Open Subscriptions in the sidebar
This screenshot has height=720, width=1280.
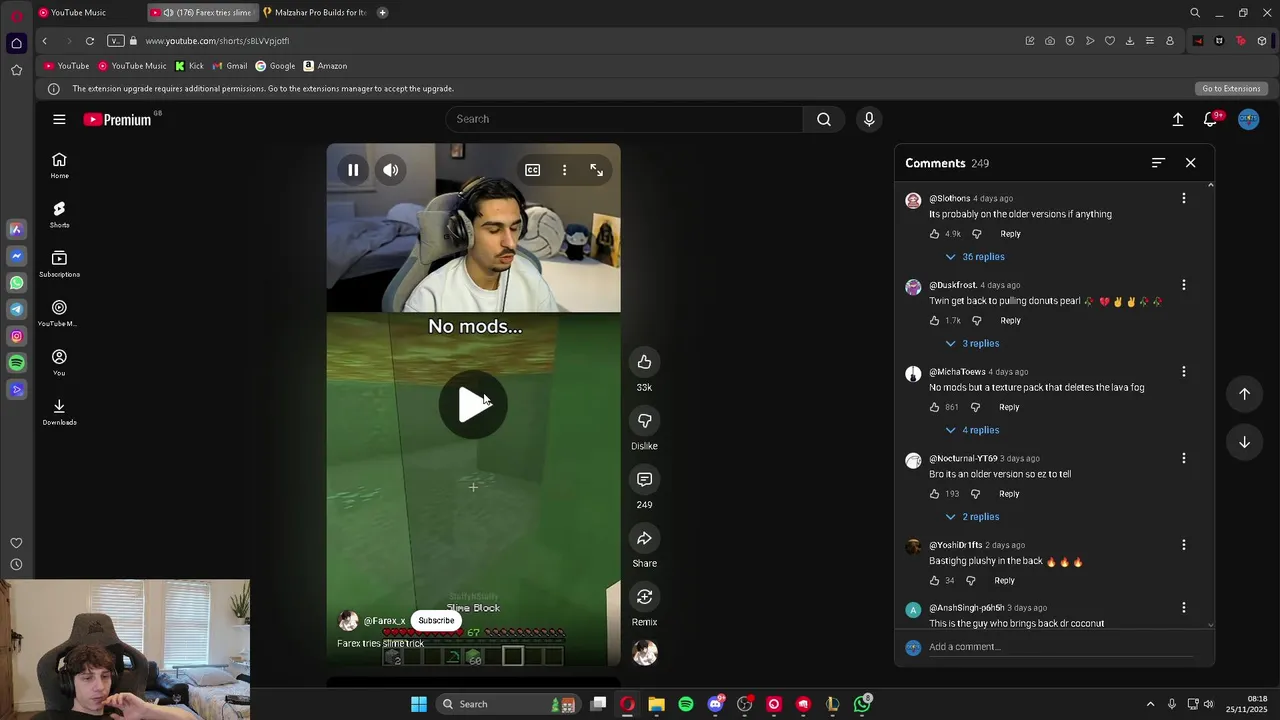pos(59,264)
